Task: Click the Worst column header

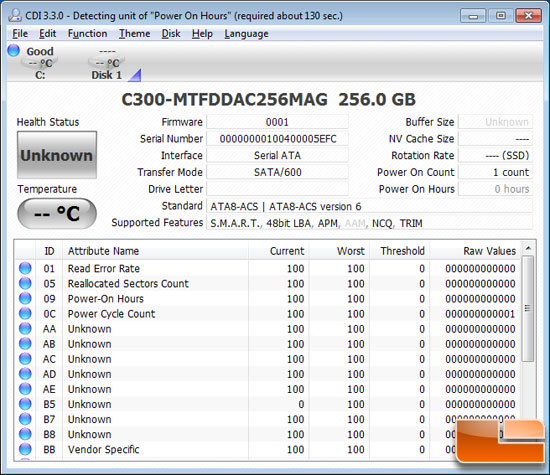Action: pyautogui.click(x=339, y=251)
